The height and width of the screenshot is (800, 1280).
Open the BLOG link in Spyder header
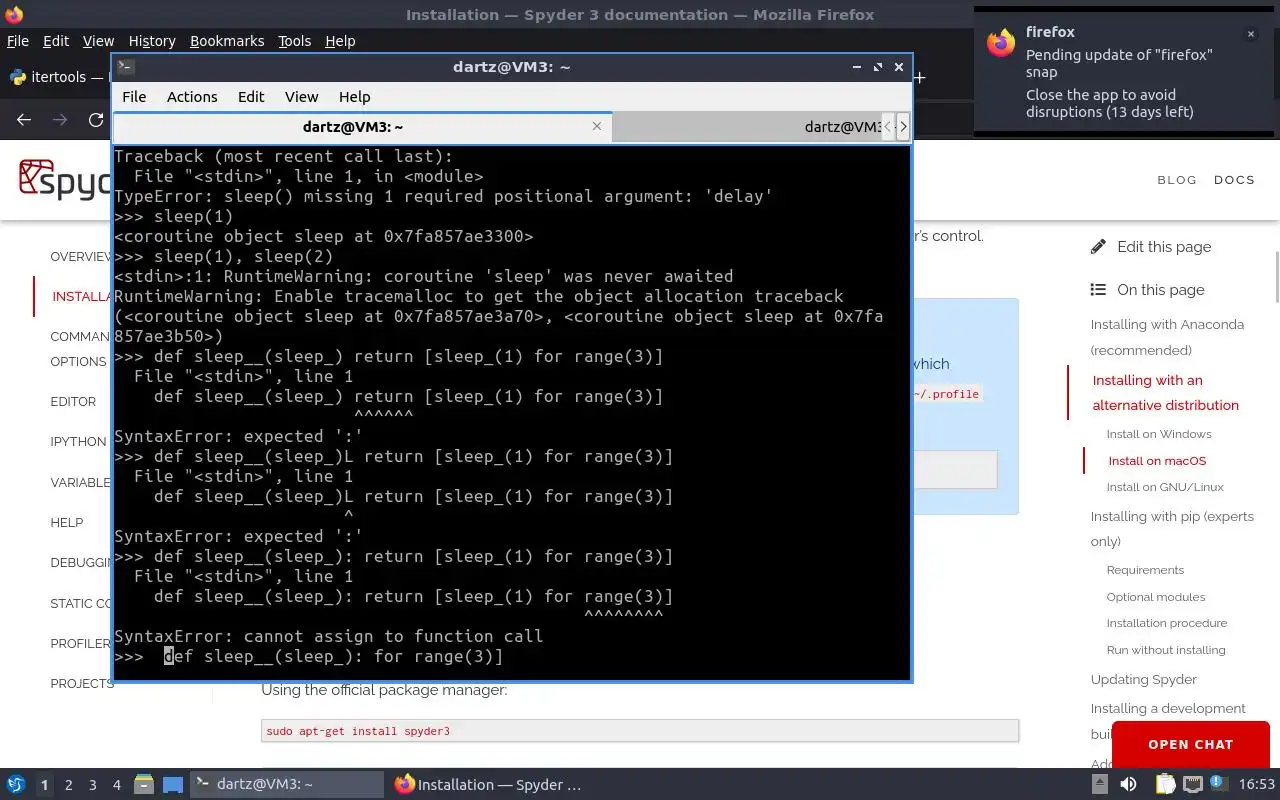(1177, 180)
